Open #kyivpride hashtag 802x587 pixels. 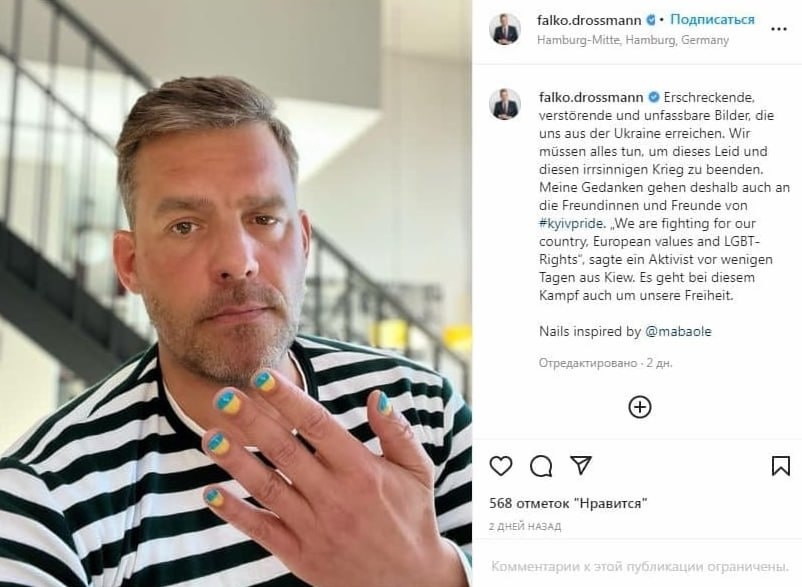[572, 223]
